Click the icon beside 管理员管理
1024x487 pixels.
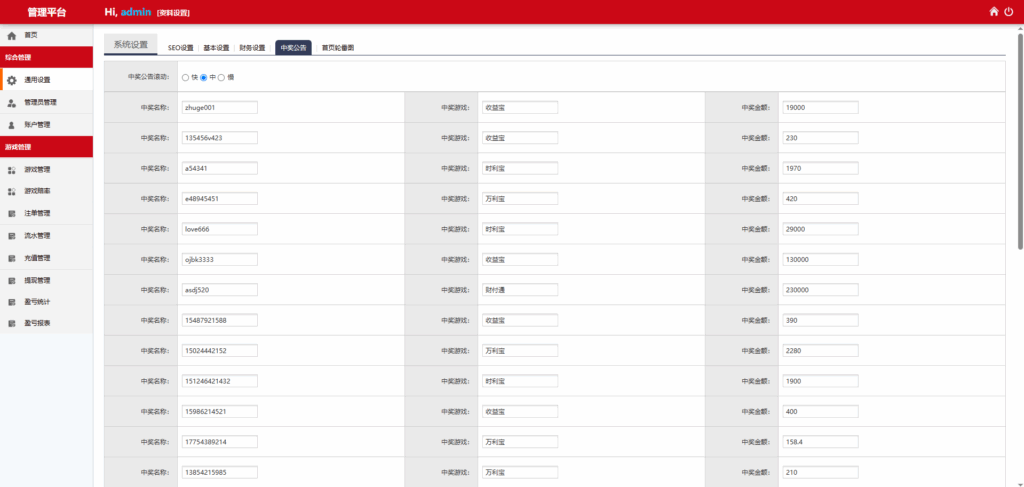tap(11, 102)
